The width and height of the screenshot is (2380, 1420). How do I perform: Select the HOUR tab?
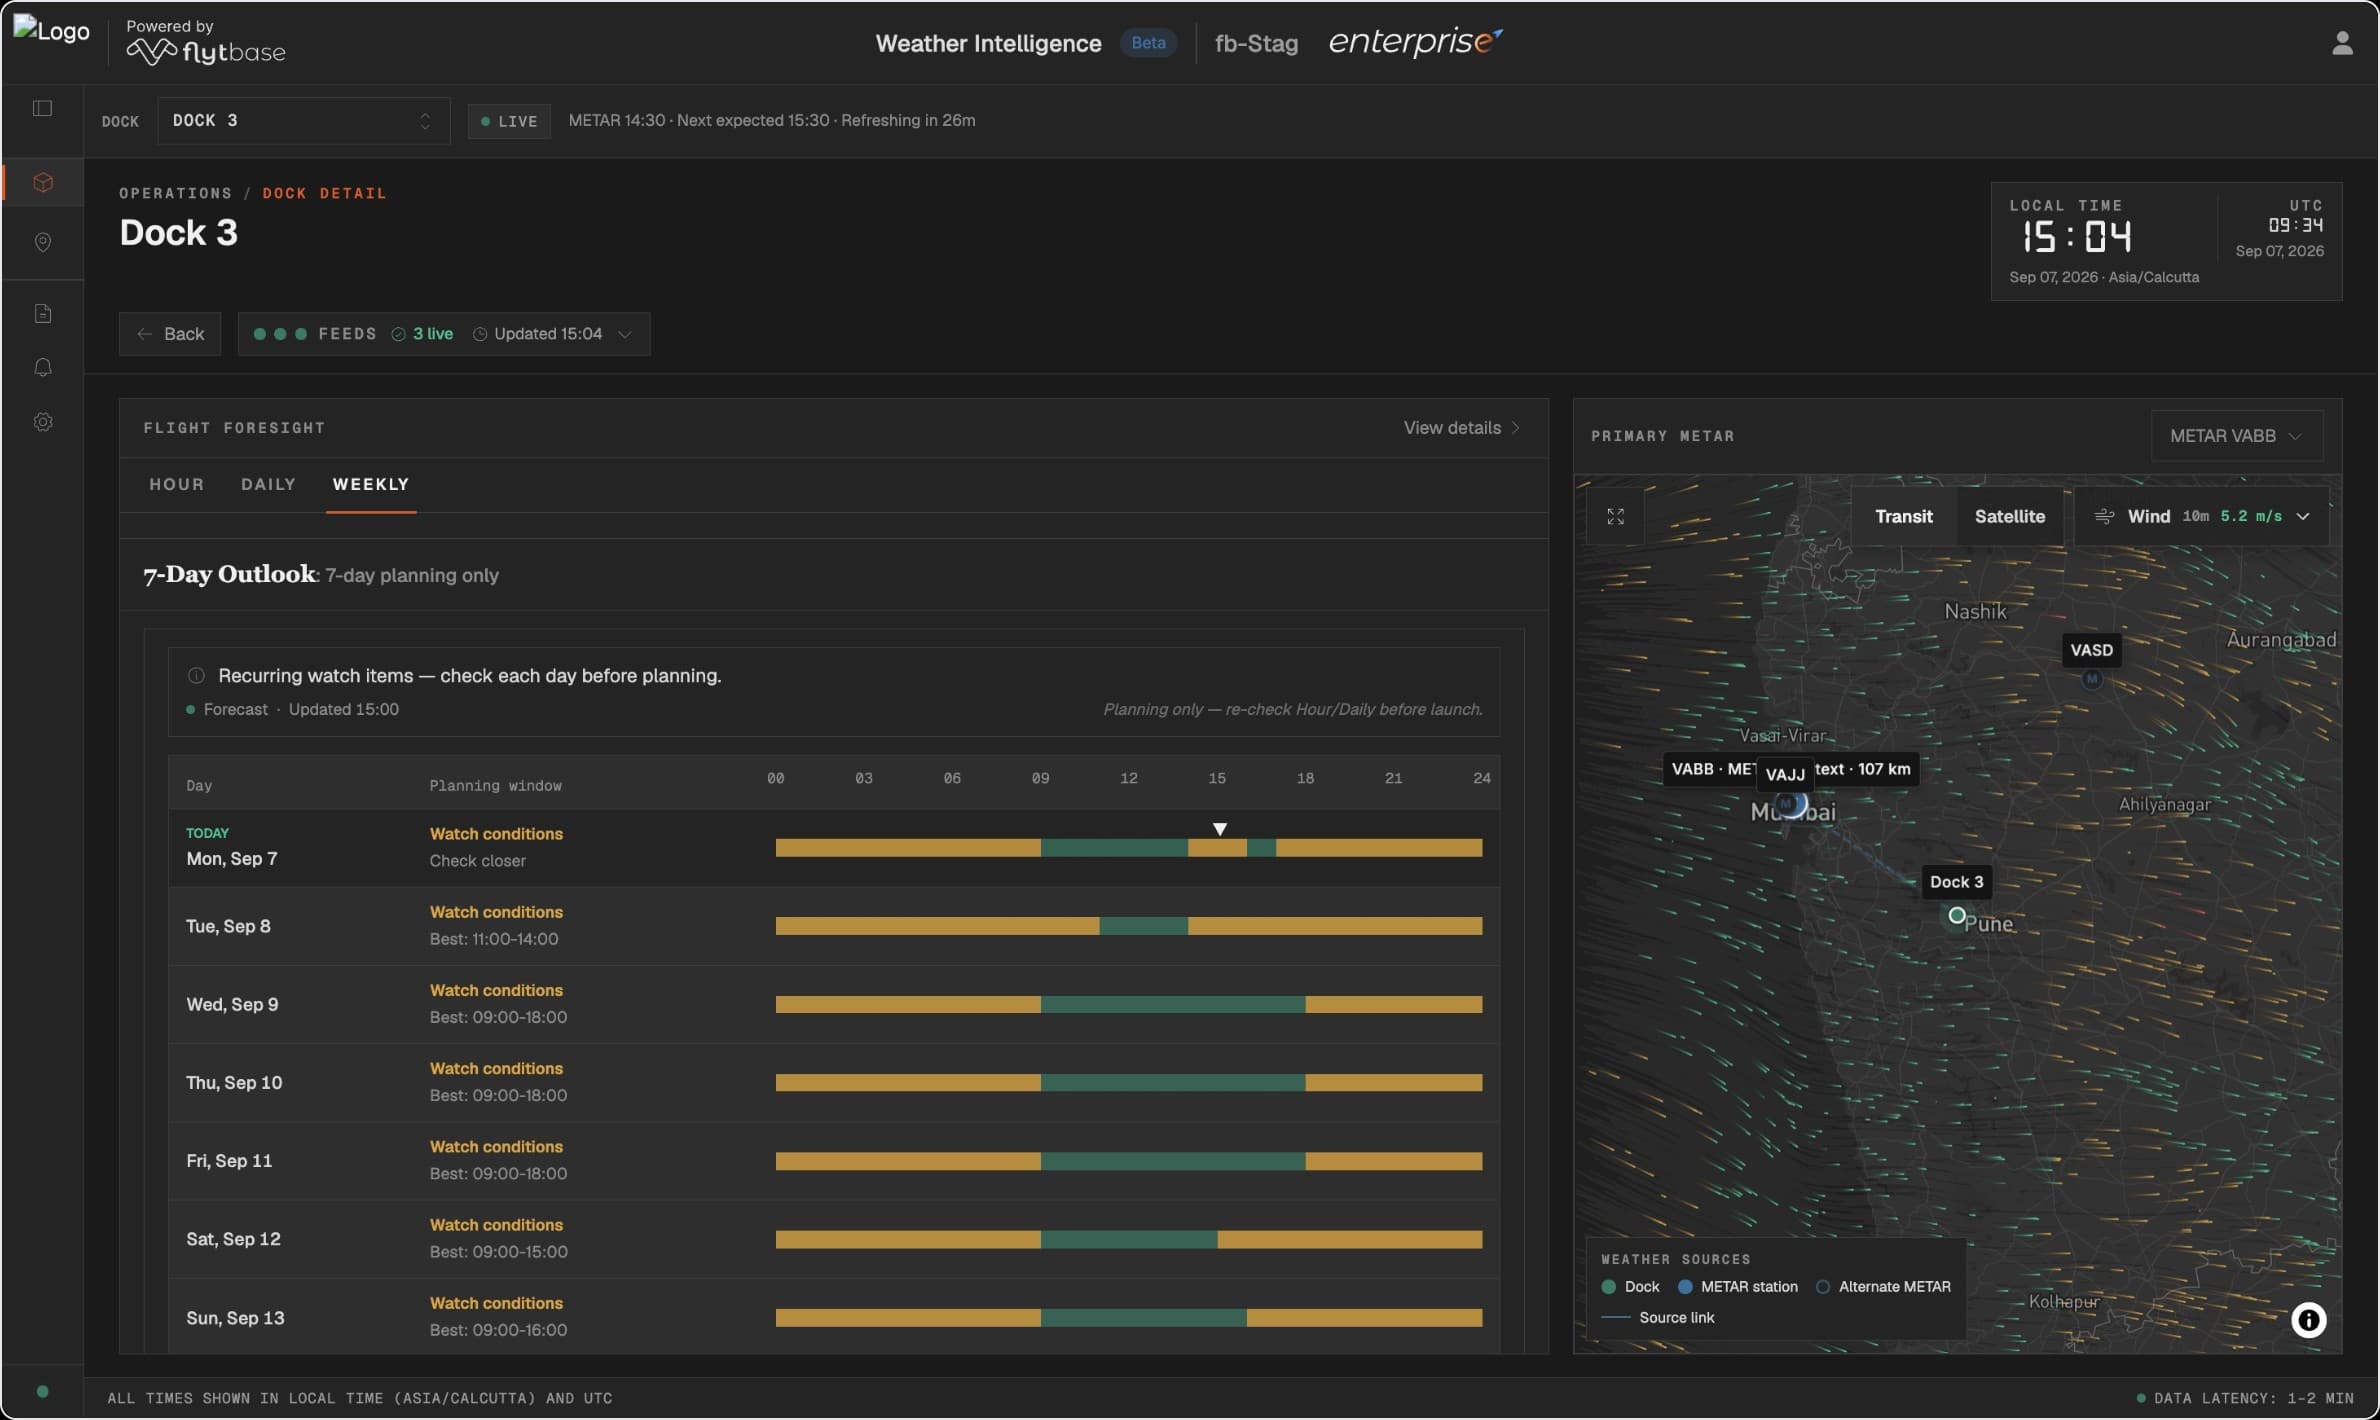tap(177, 484)
